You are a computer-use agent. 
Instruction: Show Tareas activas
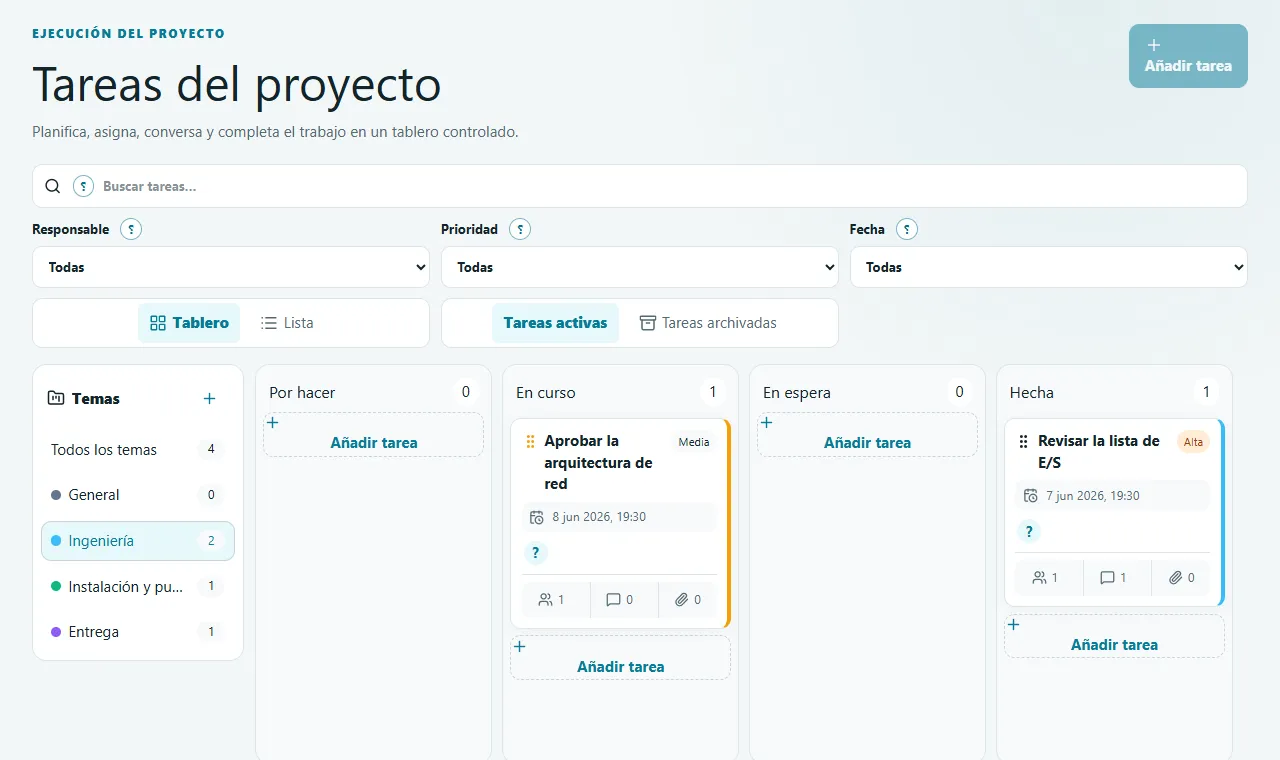[555, 323]
